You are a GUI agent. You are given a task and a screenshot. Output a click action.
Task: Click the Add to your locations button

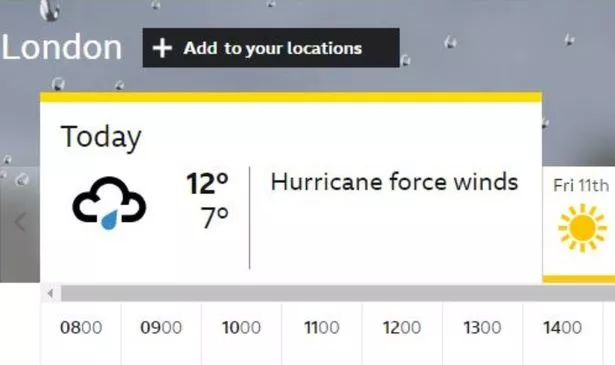coord(271,48)
